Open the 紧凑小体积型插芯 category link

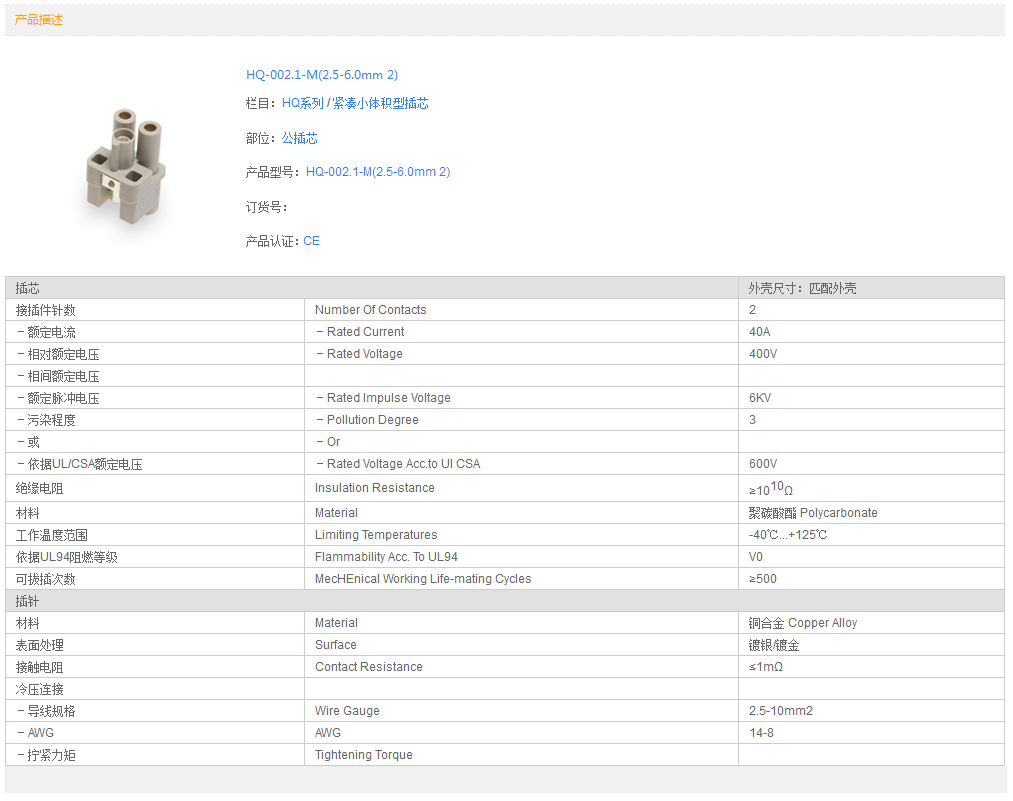pyautogui.click(x=381, y=103)
